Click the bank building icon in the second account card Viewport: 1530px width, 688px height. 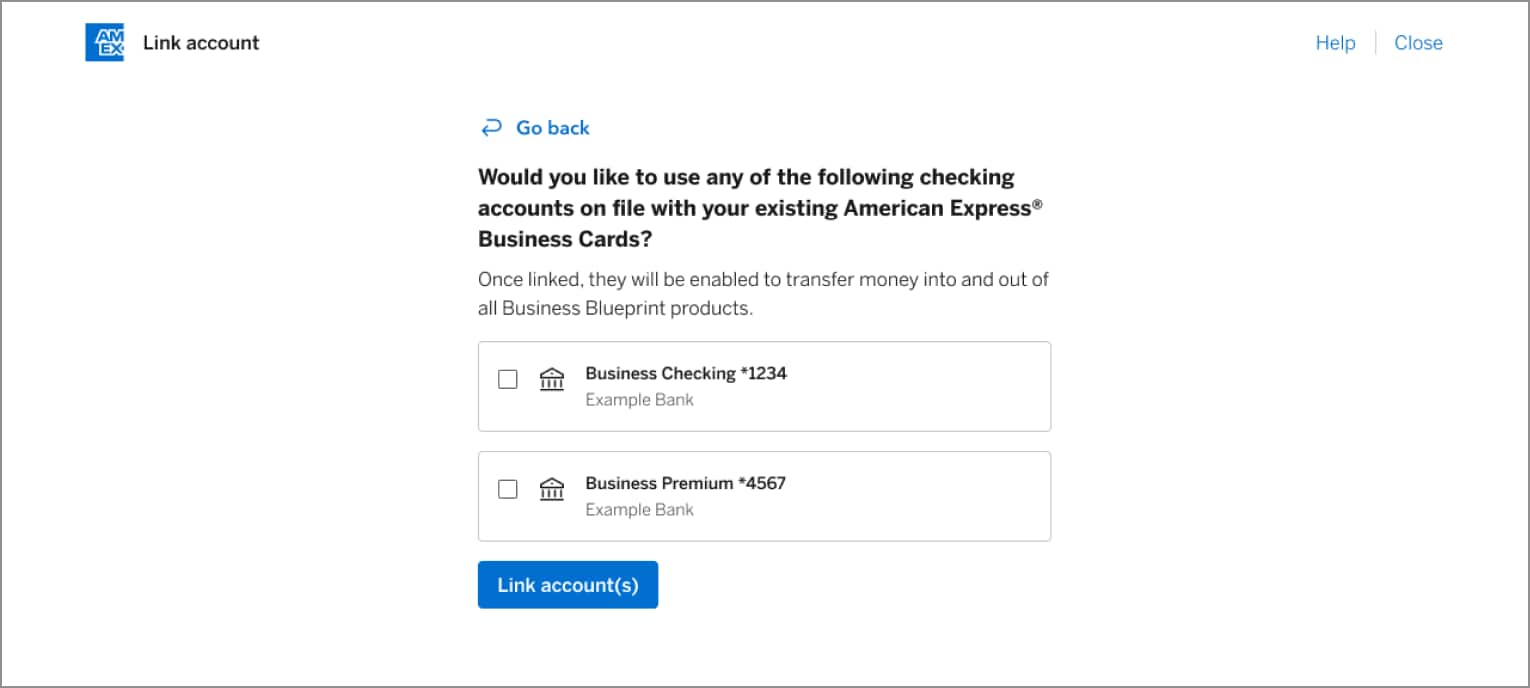[551, 489]
